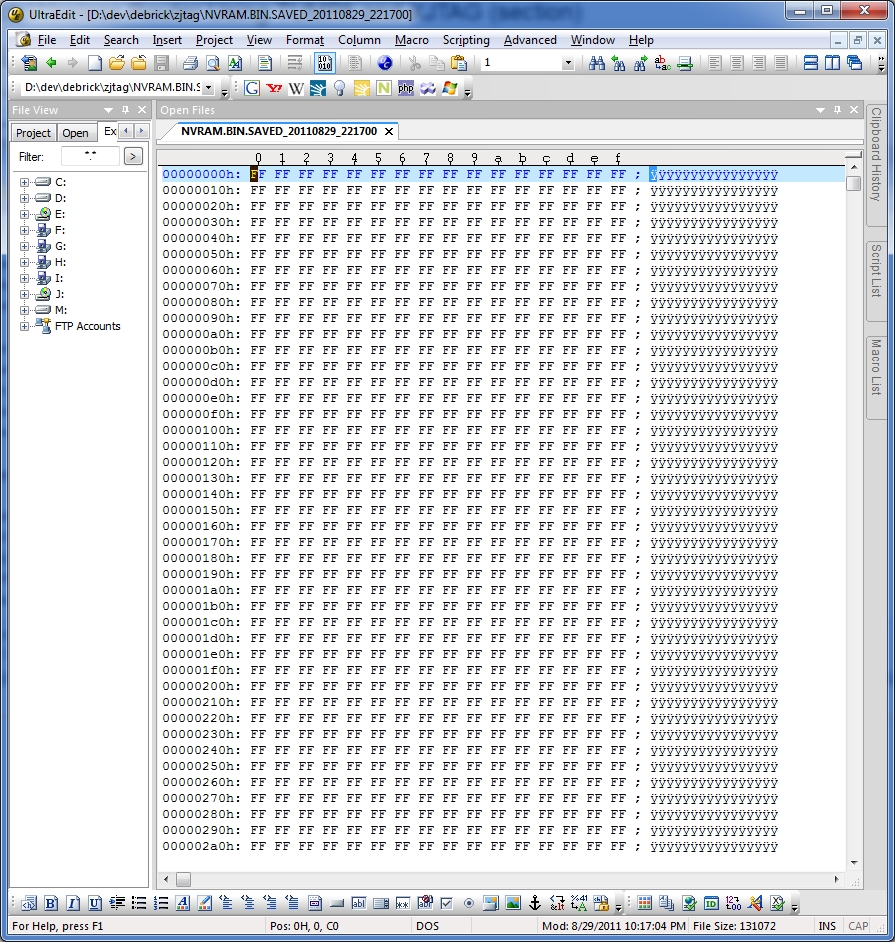The width and height of the screenshot is (895, 942).
Task: Select FTP Accounts tree item
Action: (x=88, y=326)
